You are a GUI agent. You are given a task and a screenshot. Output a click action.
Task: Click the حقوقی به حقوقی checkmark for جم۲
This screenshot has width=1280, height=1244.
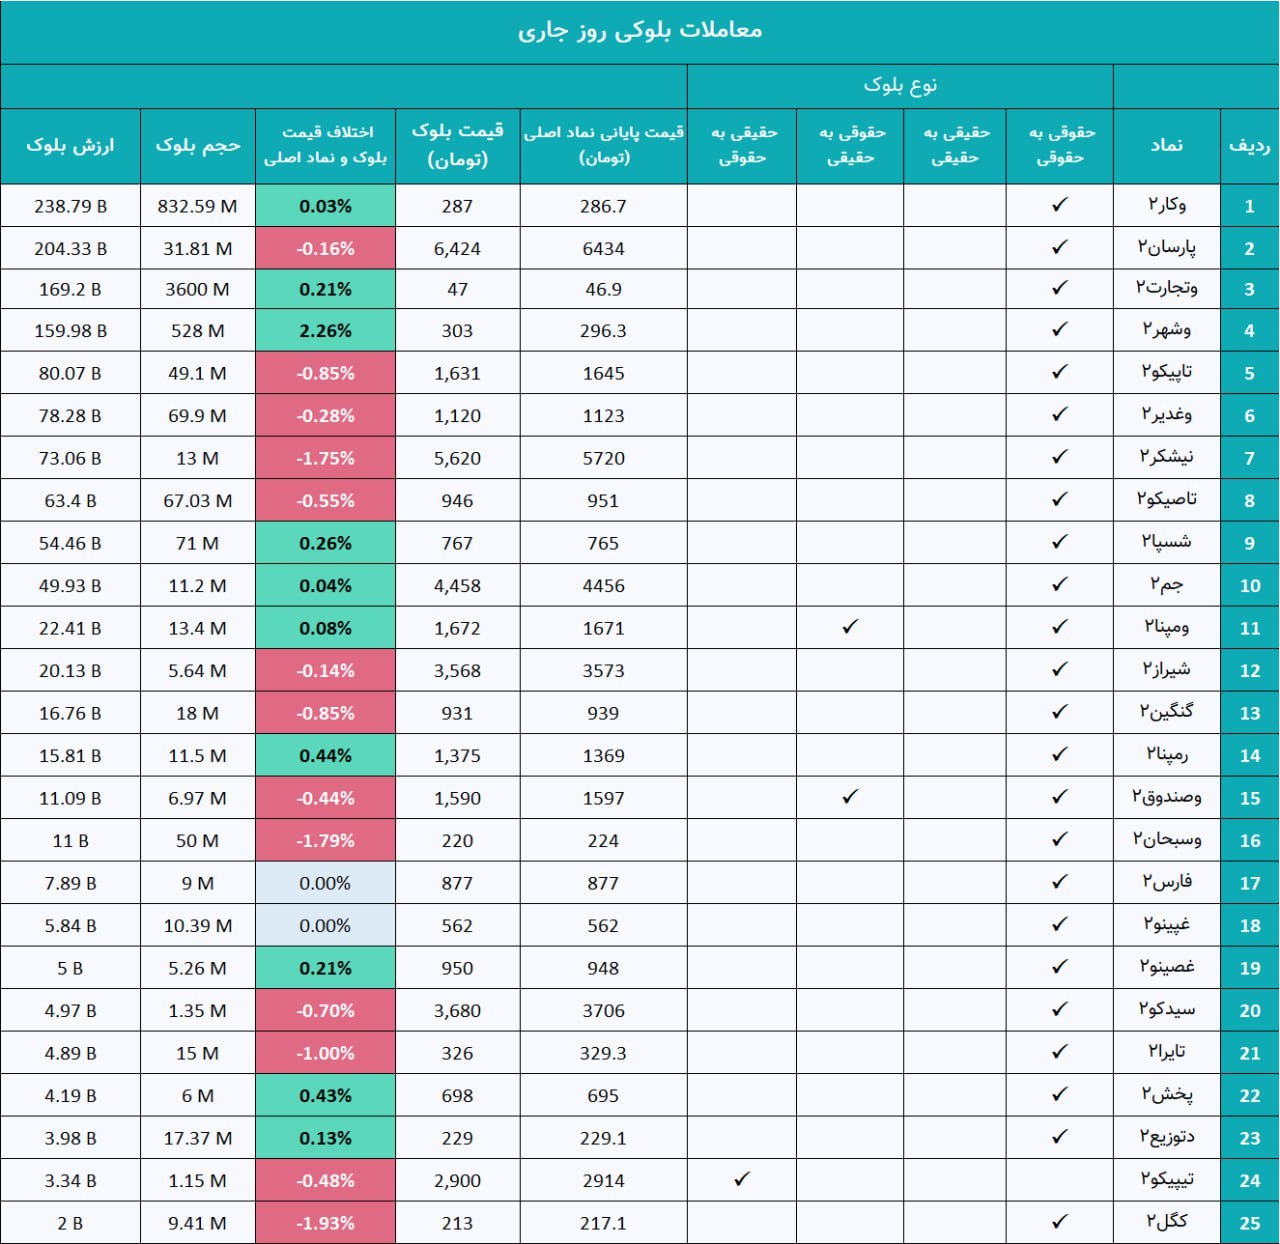coord(1060,585)
